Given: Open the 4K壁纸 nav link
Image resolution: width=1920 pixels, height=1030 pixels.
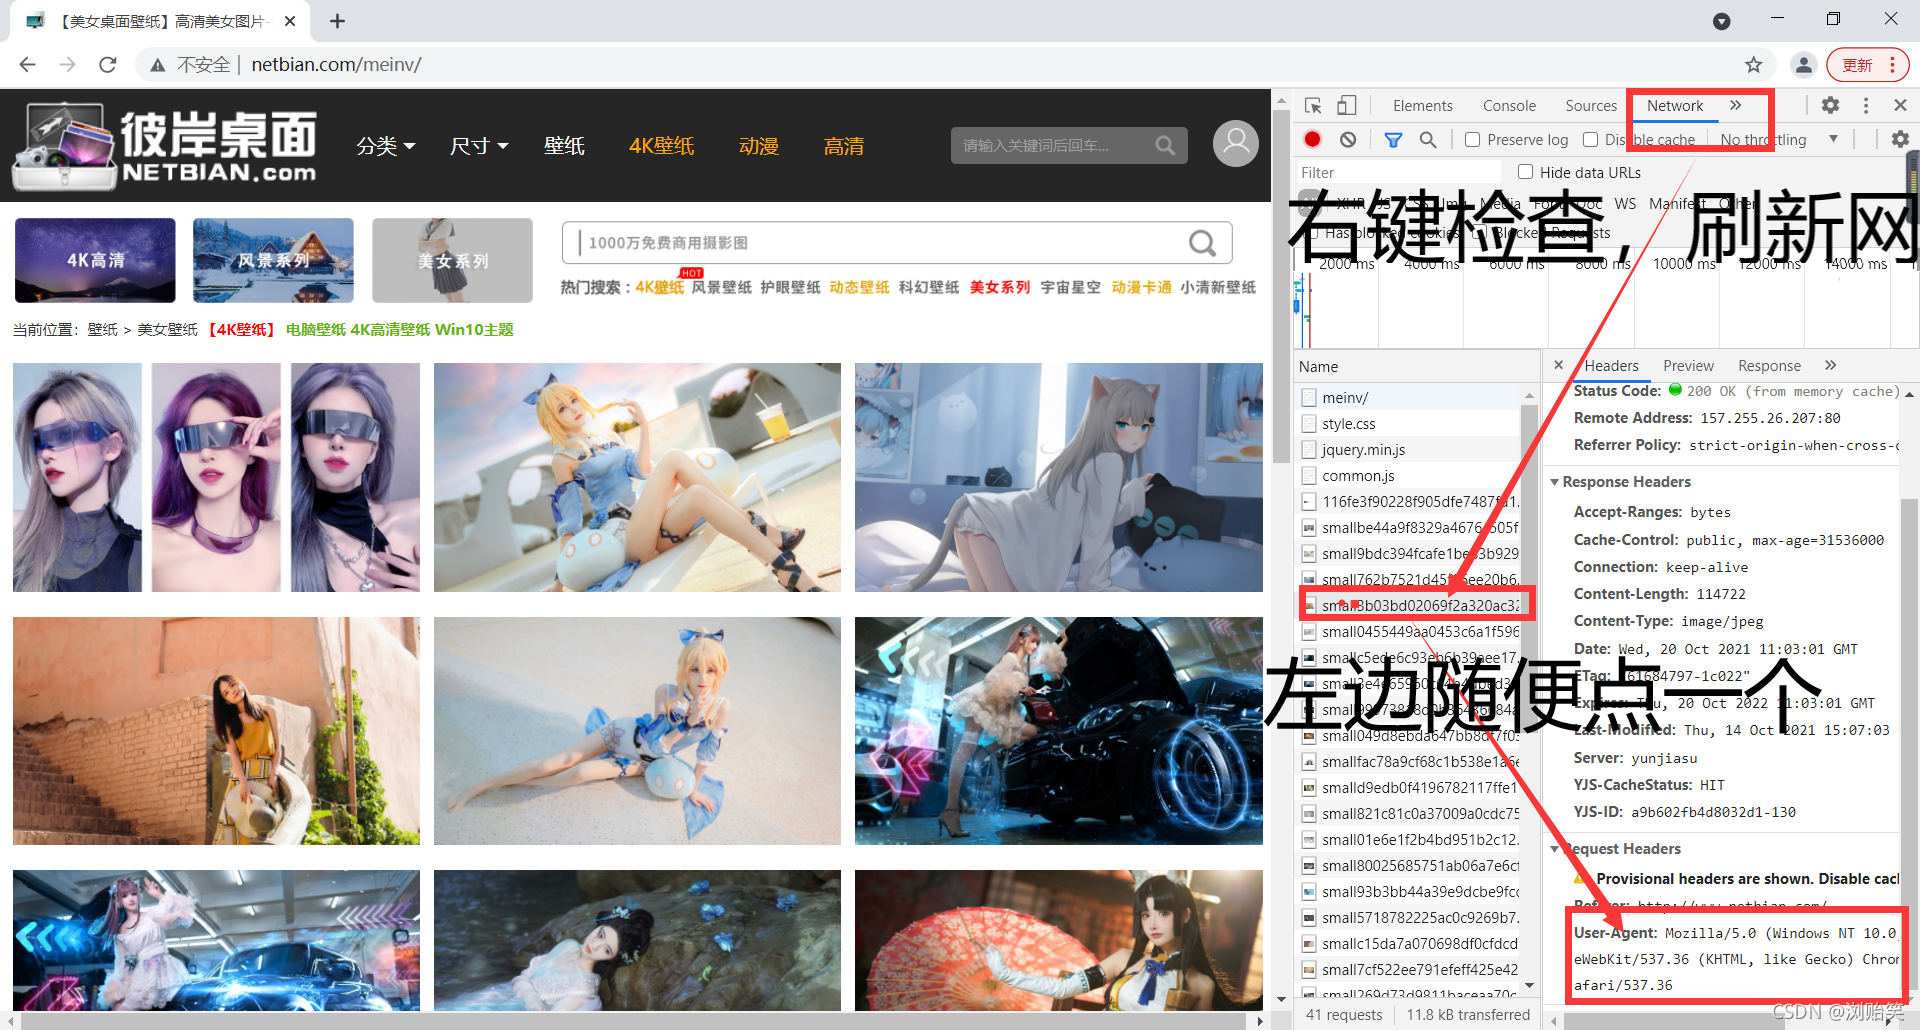Looking at the screenshot, I should 661,146.
